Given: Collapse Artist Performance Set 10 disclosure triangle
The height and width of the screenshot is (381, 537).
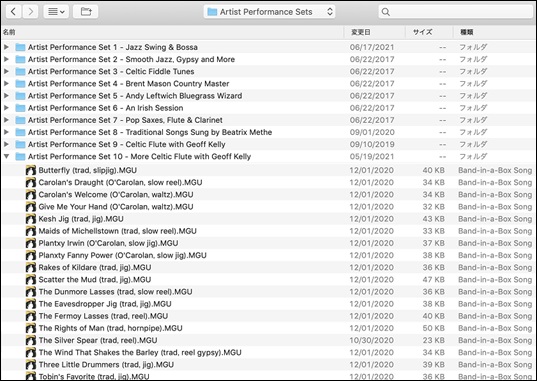Looking at the screenshot, I should point(6,157).
